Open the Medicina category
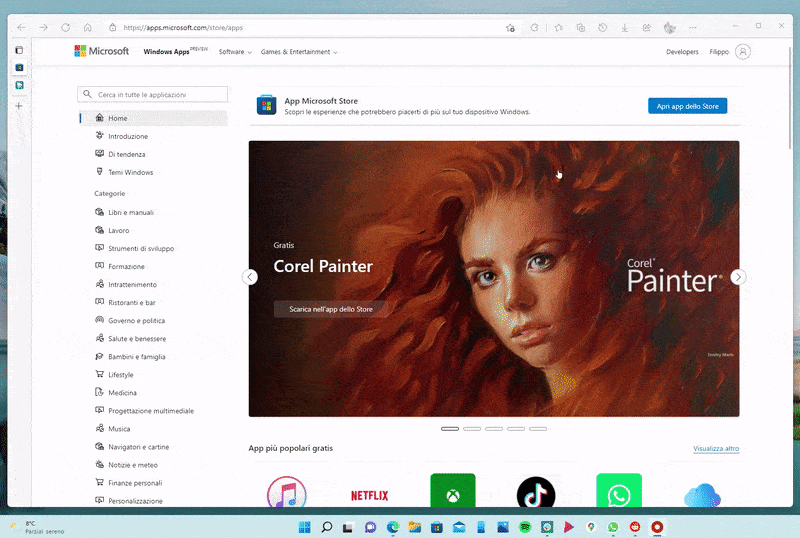 [116, 393]
